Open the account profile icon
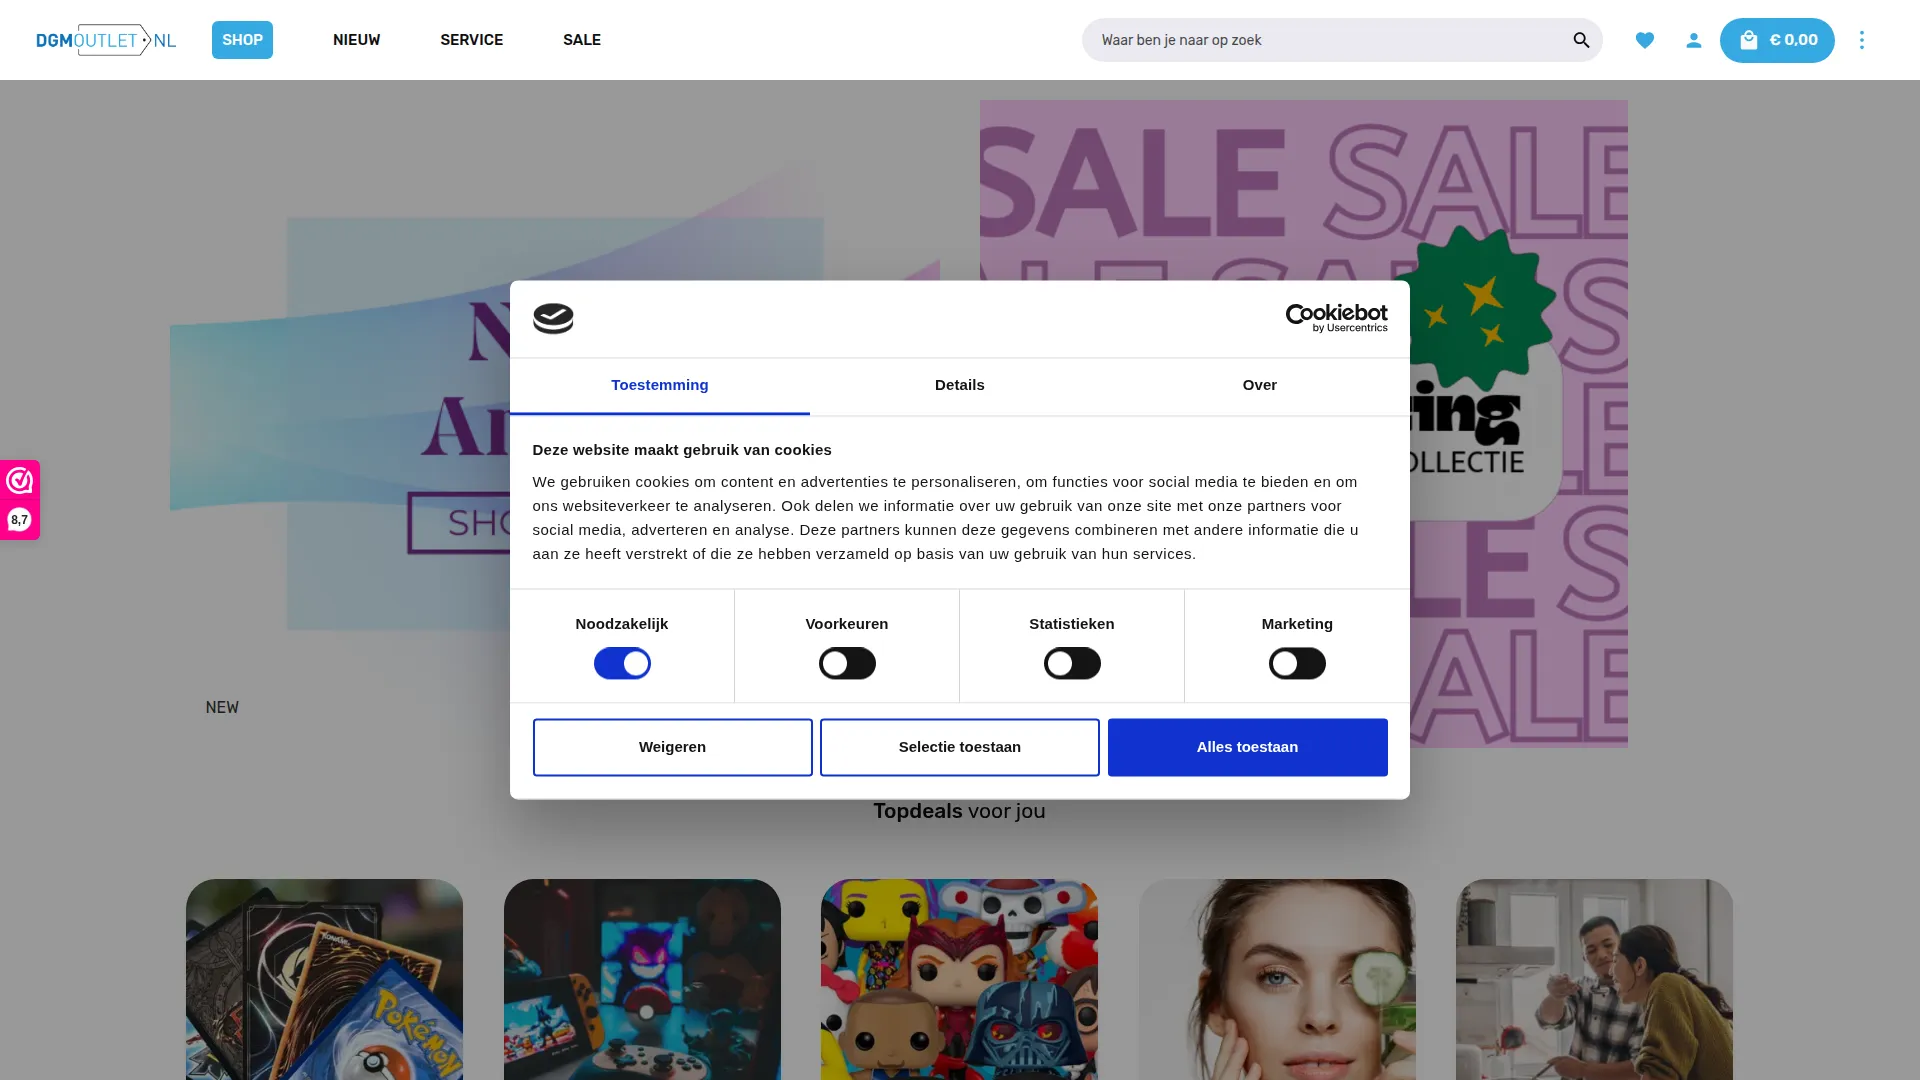The width and height of the screenshot is (1920, 1080). (x=1694, y=40)
